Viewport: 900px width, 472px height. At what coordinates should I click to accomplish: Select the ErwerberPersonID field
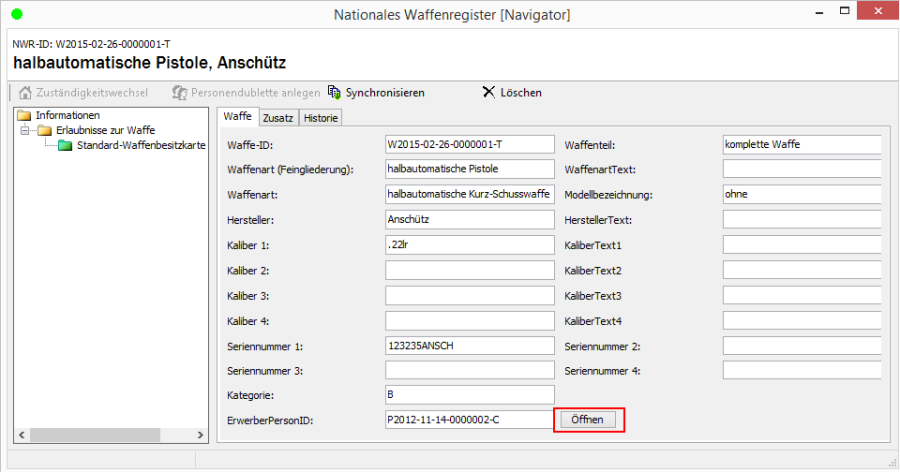coord(469,419)
